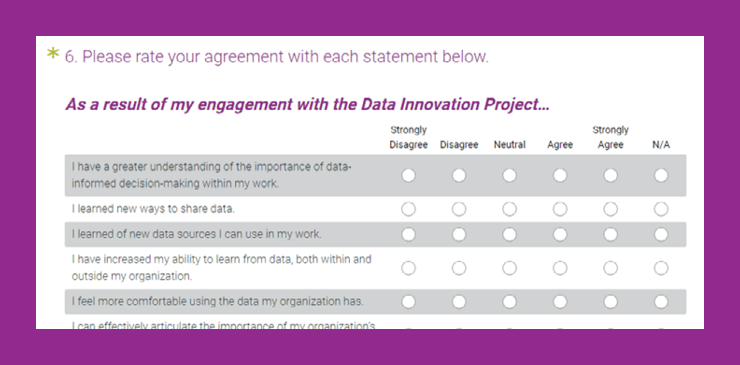
Task: Mark Neutral for new ways to share data
Action: 509,209
